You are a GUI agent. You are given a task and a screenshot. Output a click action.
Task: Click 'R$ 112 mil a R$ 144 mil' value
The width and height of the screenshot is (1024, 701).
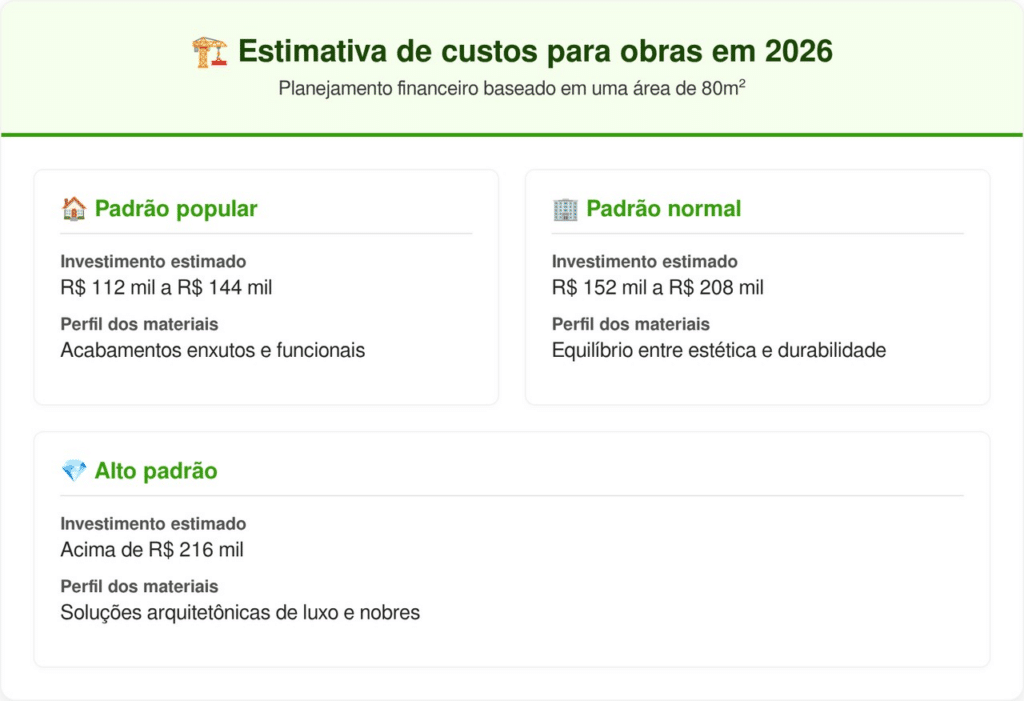click(166, 288)
